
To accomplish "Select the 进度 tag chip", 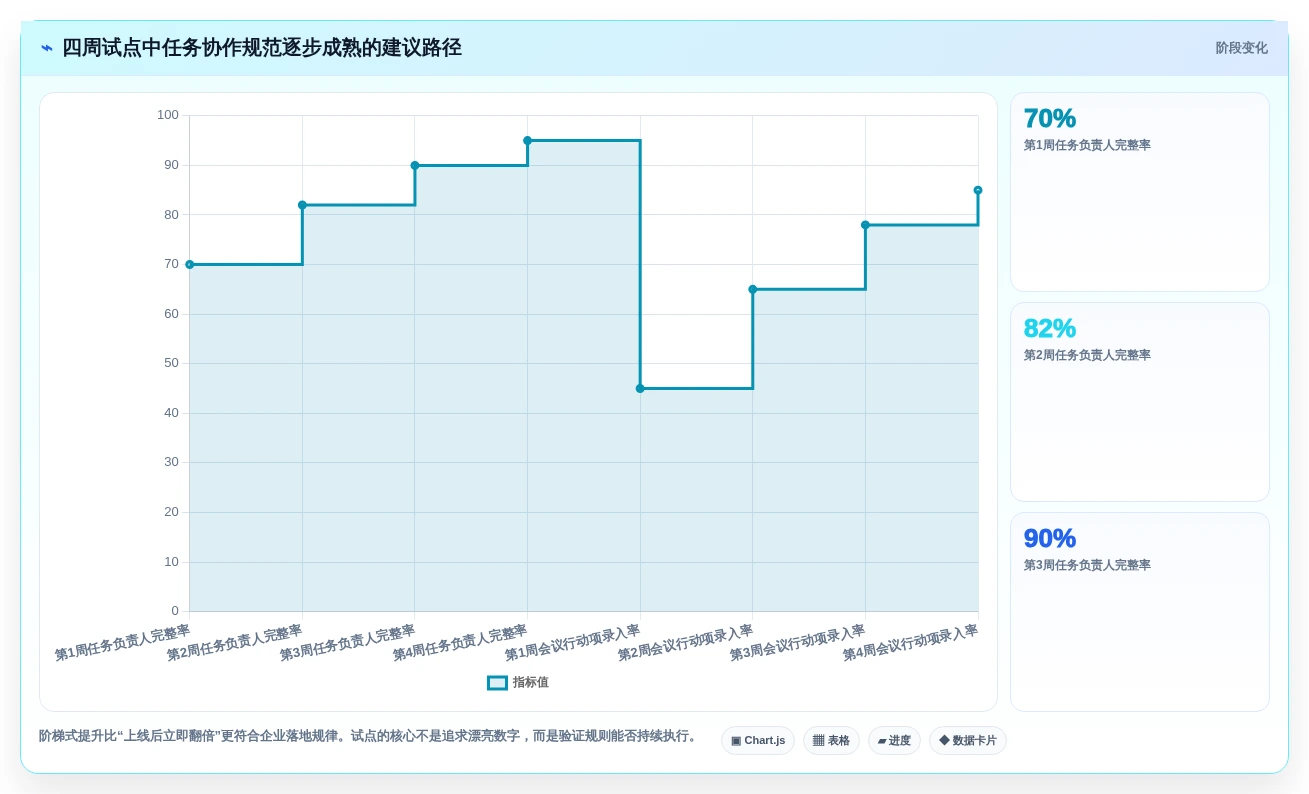I will tap(894, 741).
